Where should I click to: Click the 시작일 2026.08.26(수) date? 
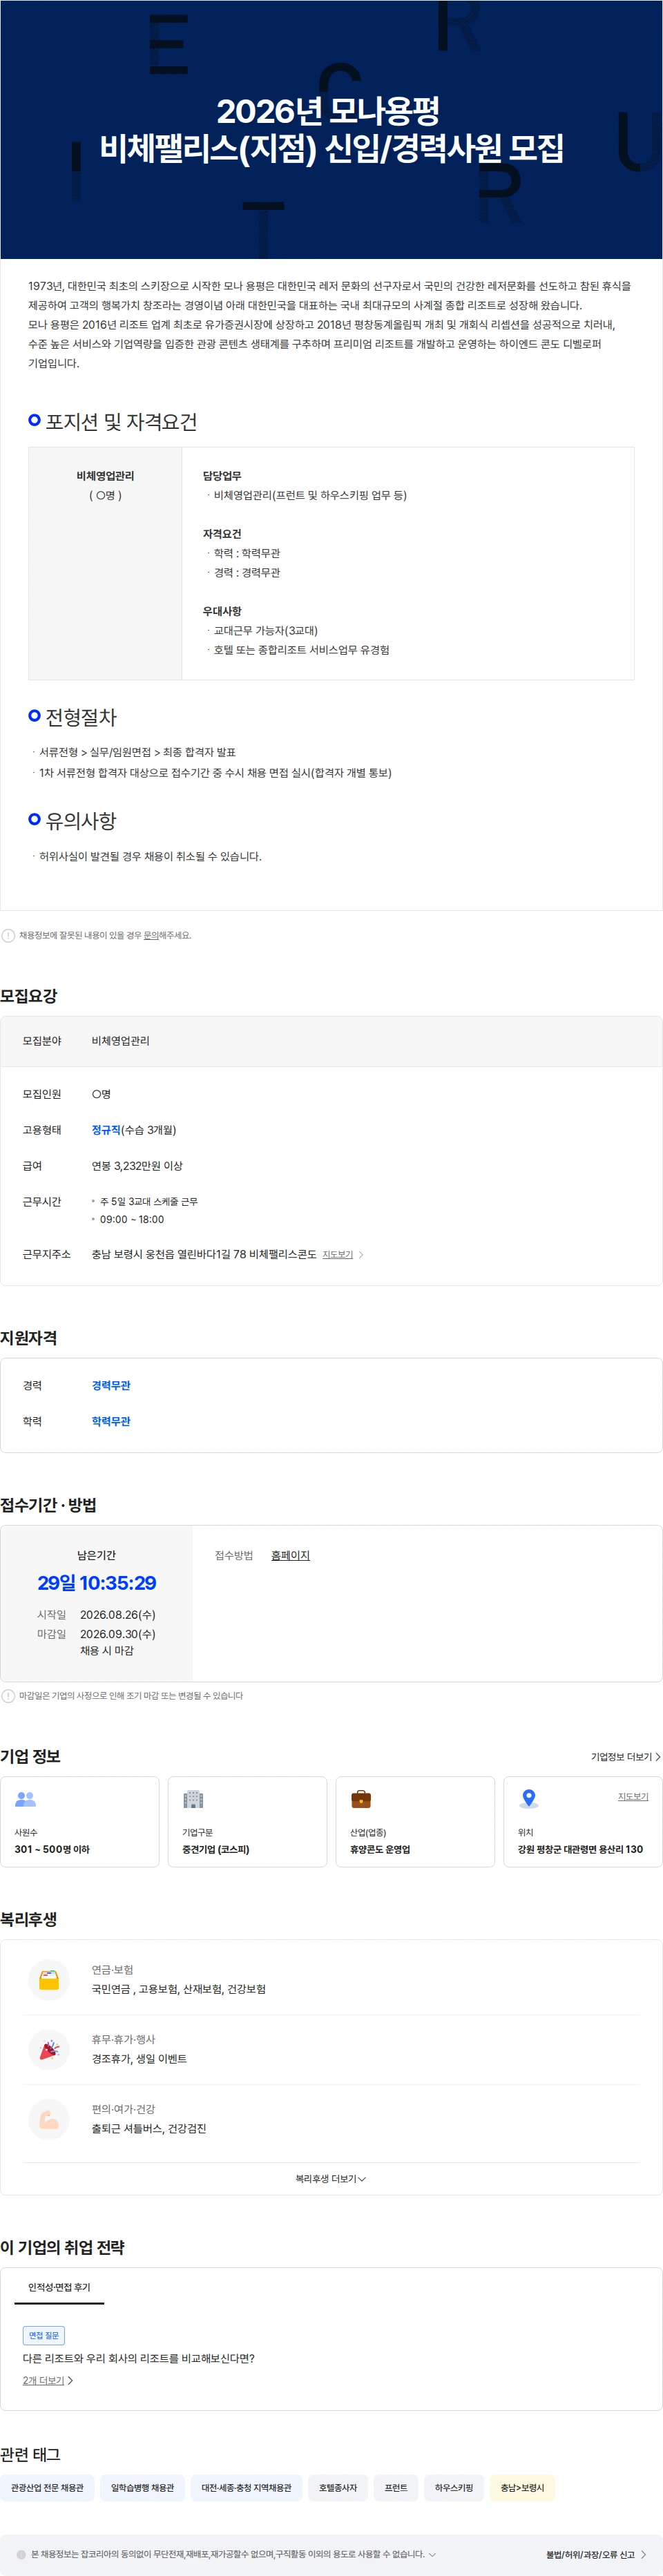coord(117,1614)
